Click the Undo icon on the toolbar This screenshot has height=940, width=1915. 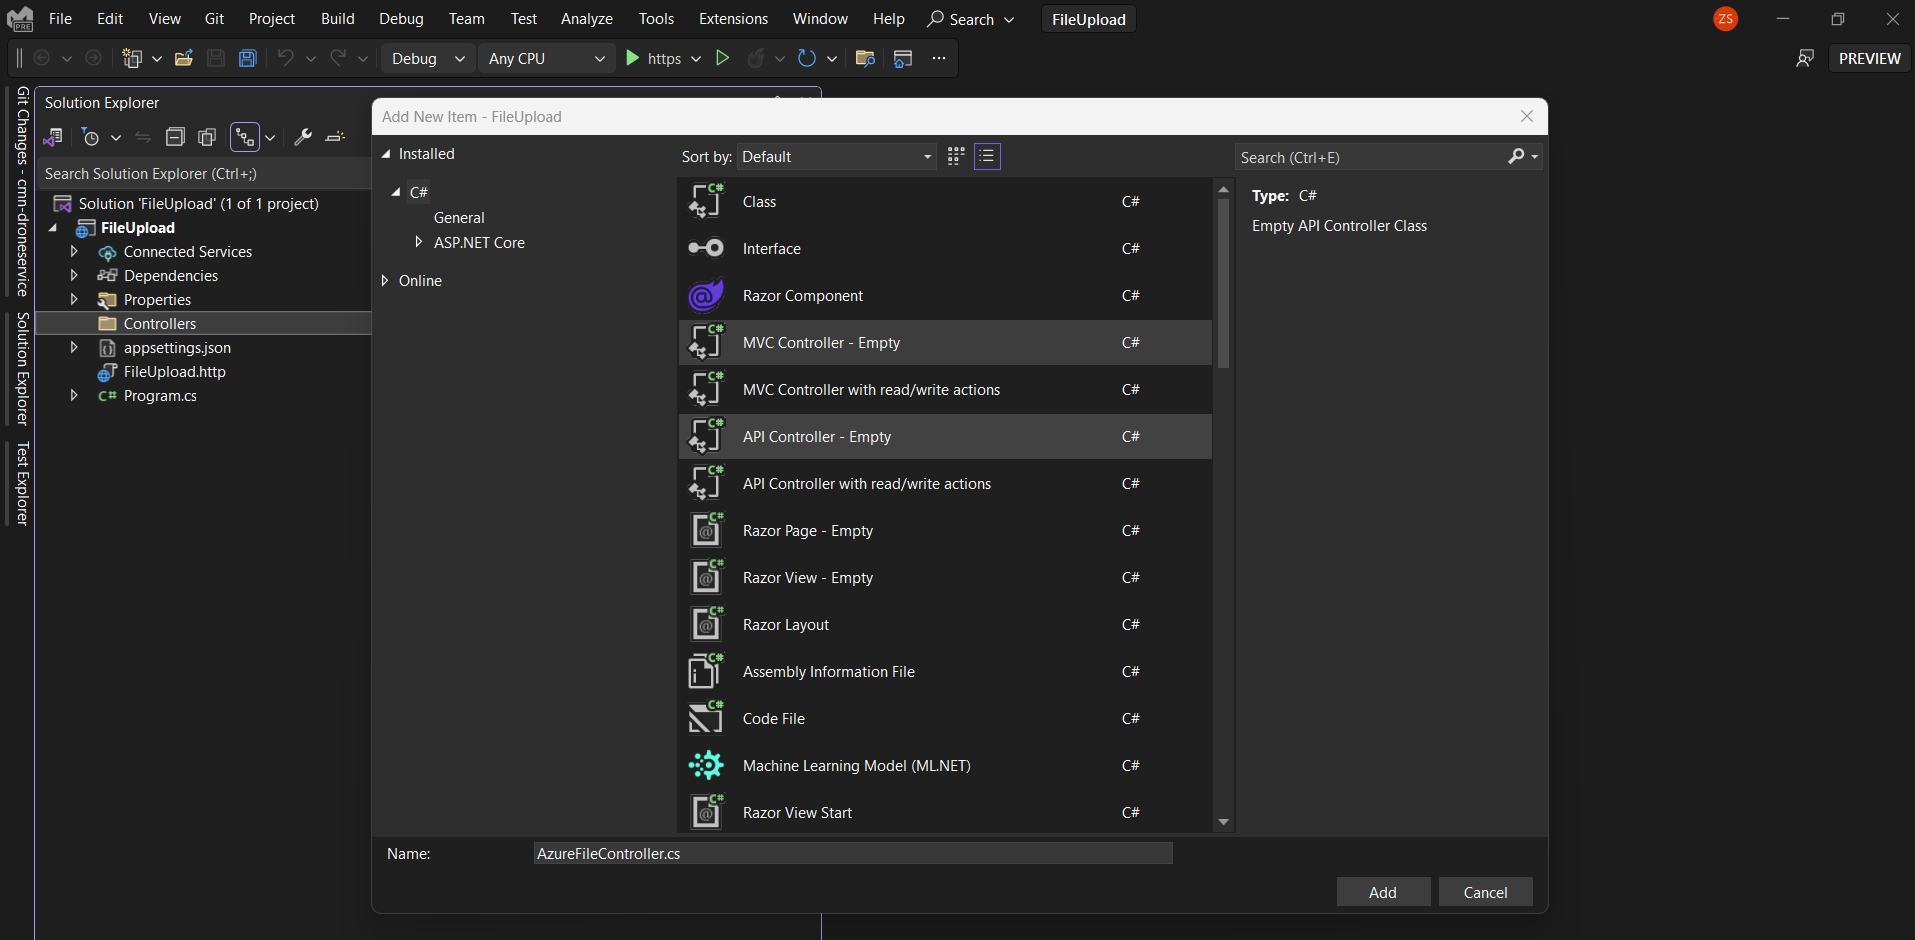click(285, 58)
